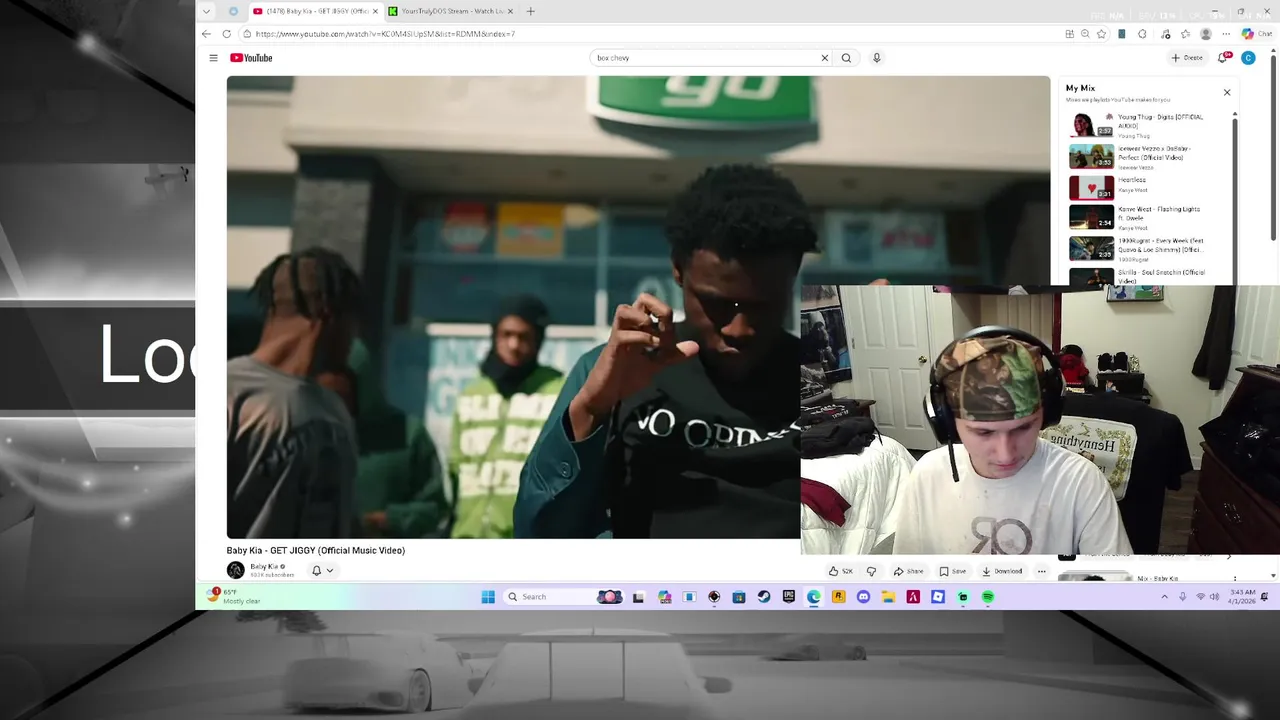Reload the page
Screen dimensions: 1280x720
click(x=227, y=34)
